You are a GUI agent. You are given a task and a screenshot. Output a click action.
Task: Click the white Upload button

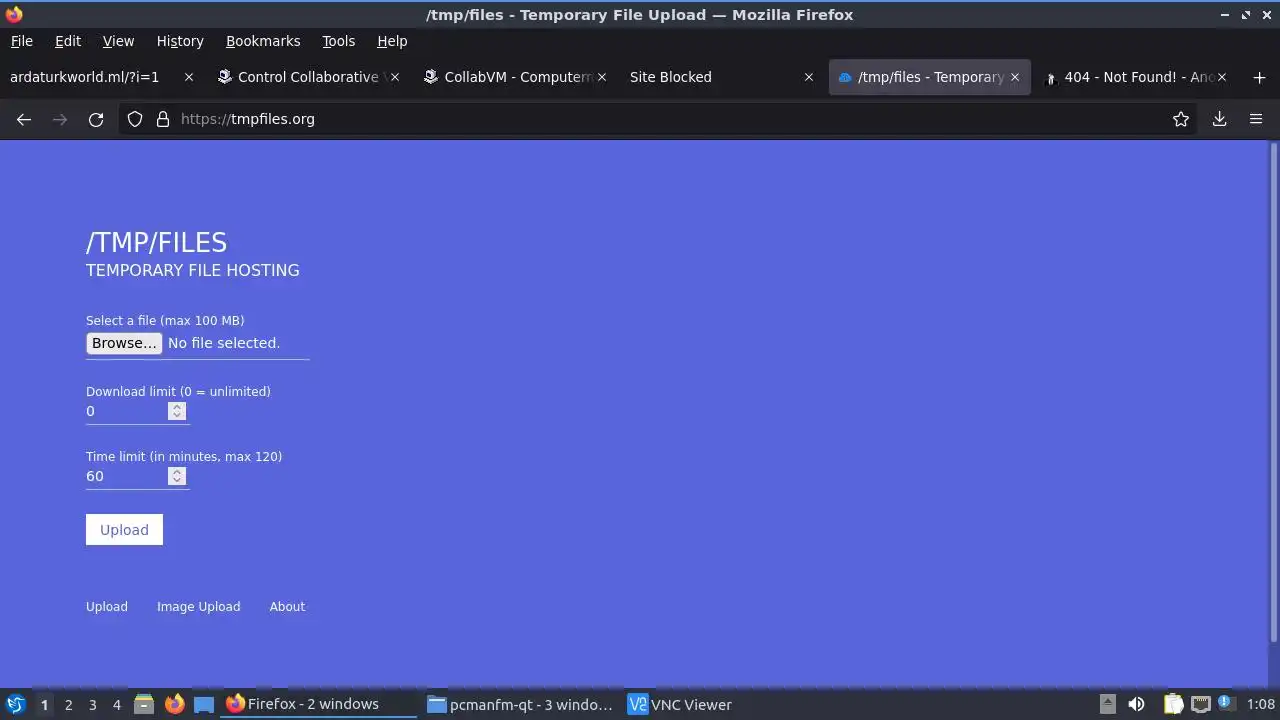click(x=124, y=530)
